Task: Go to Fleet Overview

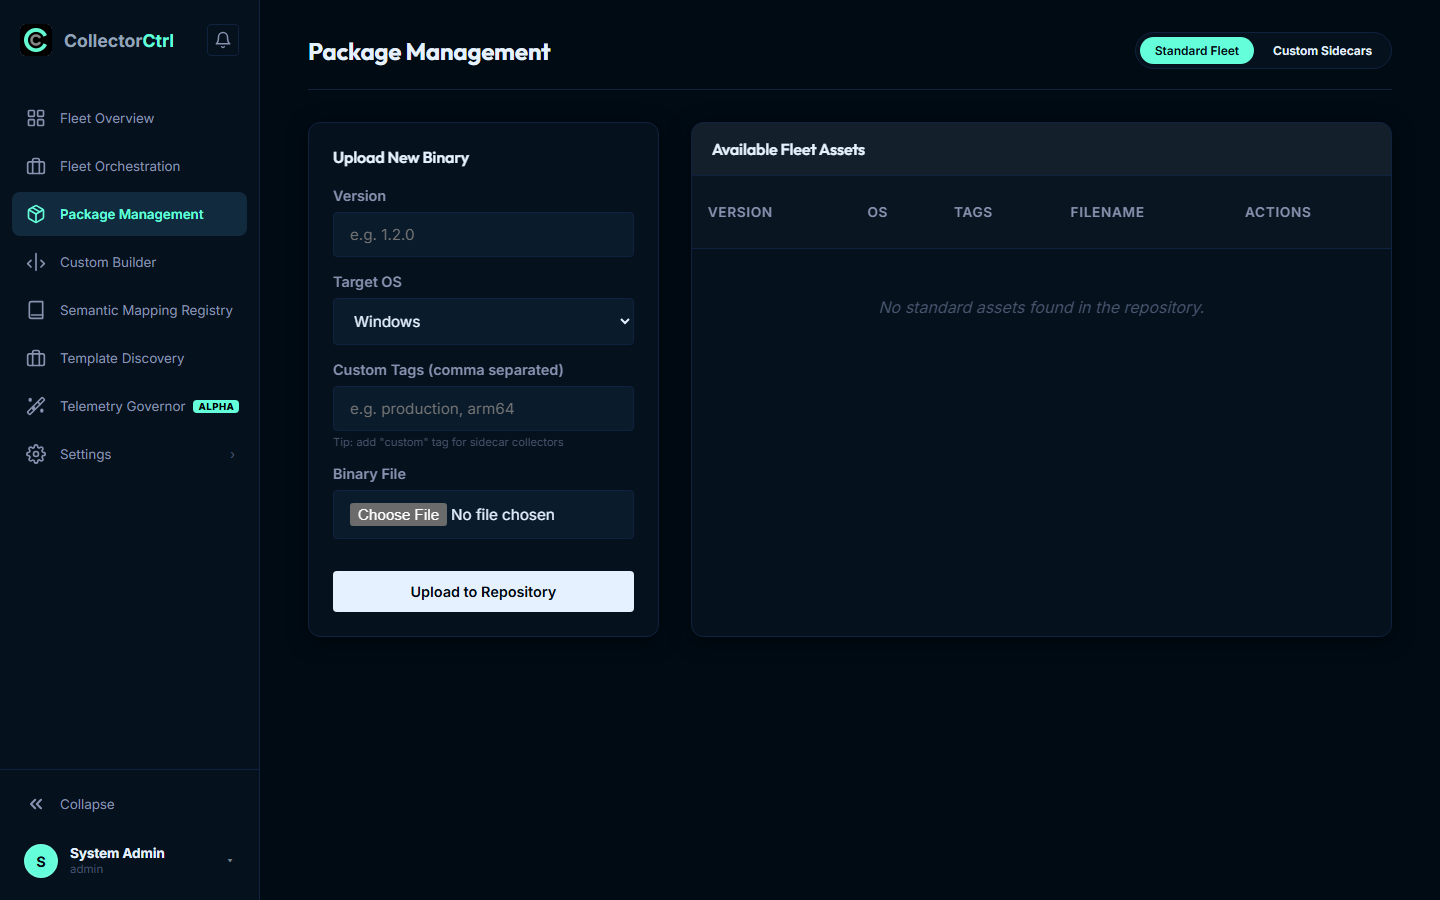Action: coord(129,118)
